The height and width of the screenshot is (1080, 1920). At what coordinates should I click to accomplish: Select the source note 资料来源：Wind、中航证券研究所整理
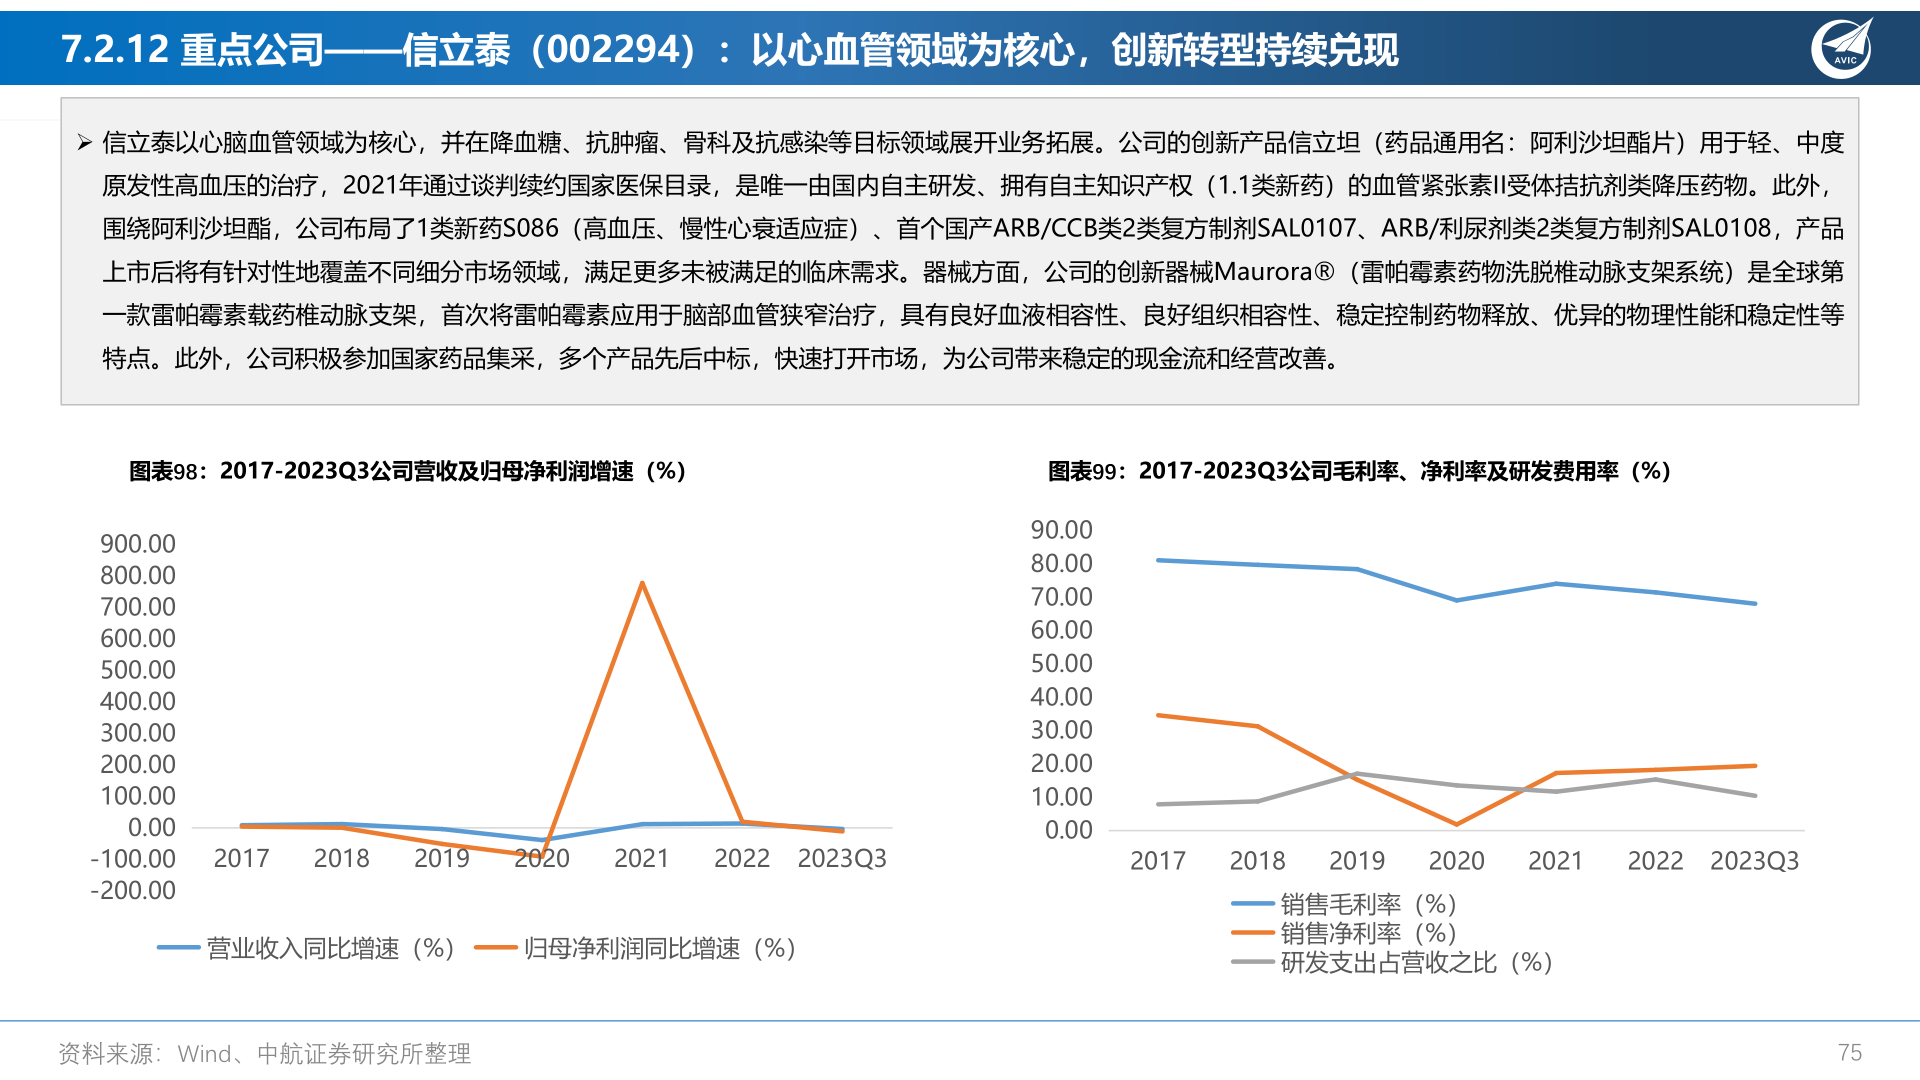[x=264, y=1053]
